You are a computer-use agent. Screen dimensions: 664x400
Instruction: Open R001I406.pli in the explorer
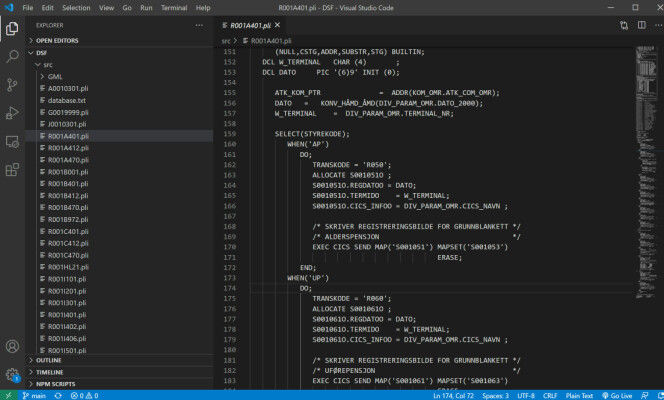(119, 338)
